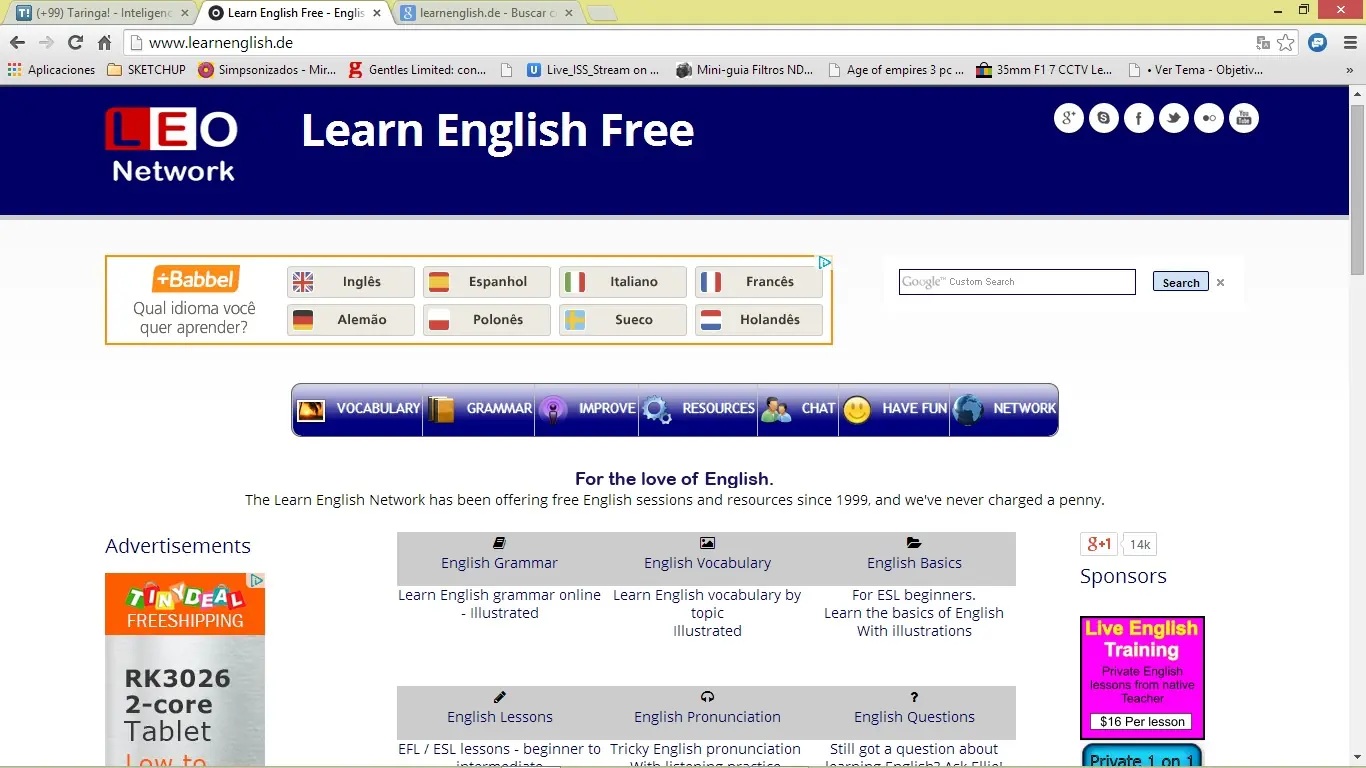Click the book icon above English Grammar
The image size is (1366, 768).
click(x=499, y=543)
